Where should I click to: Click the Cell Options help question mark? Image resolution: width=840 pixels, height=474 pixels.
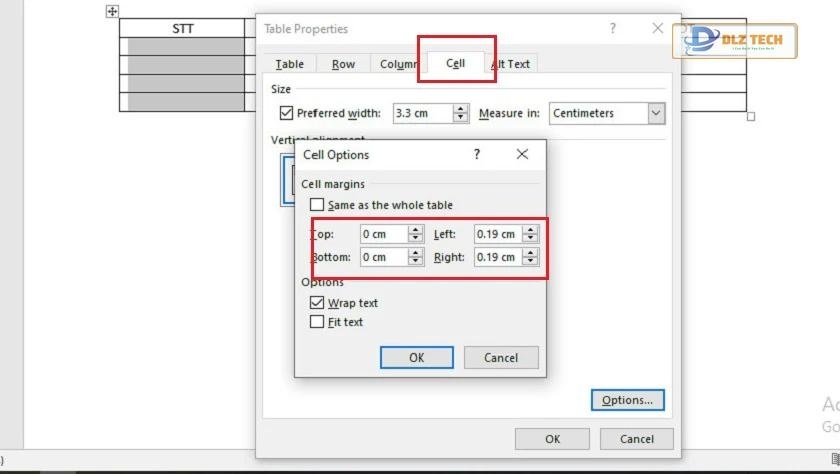[477, 154]
